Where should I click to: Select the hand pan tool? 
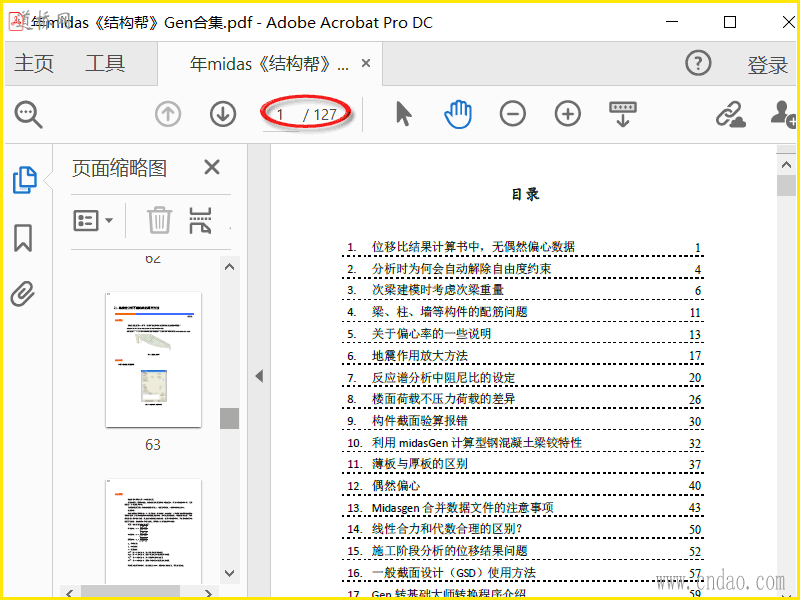click(x=458, y=114)
